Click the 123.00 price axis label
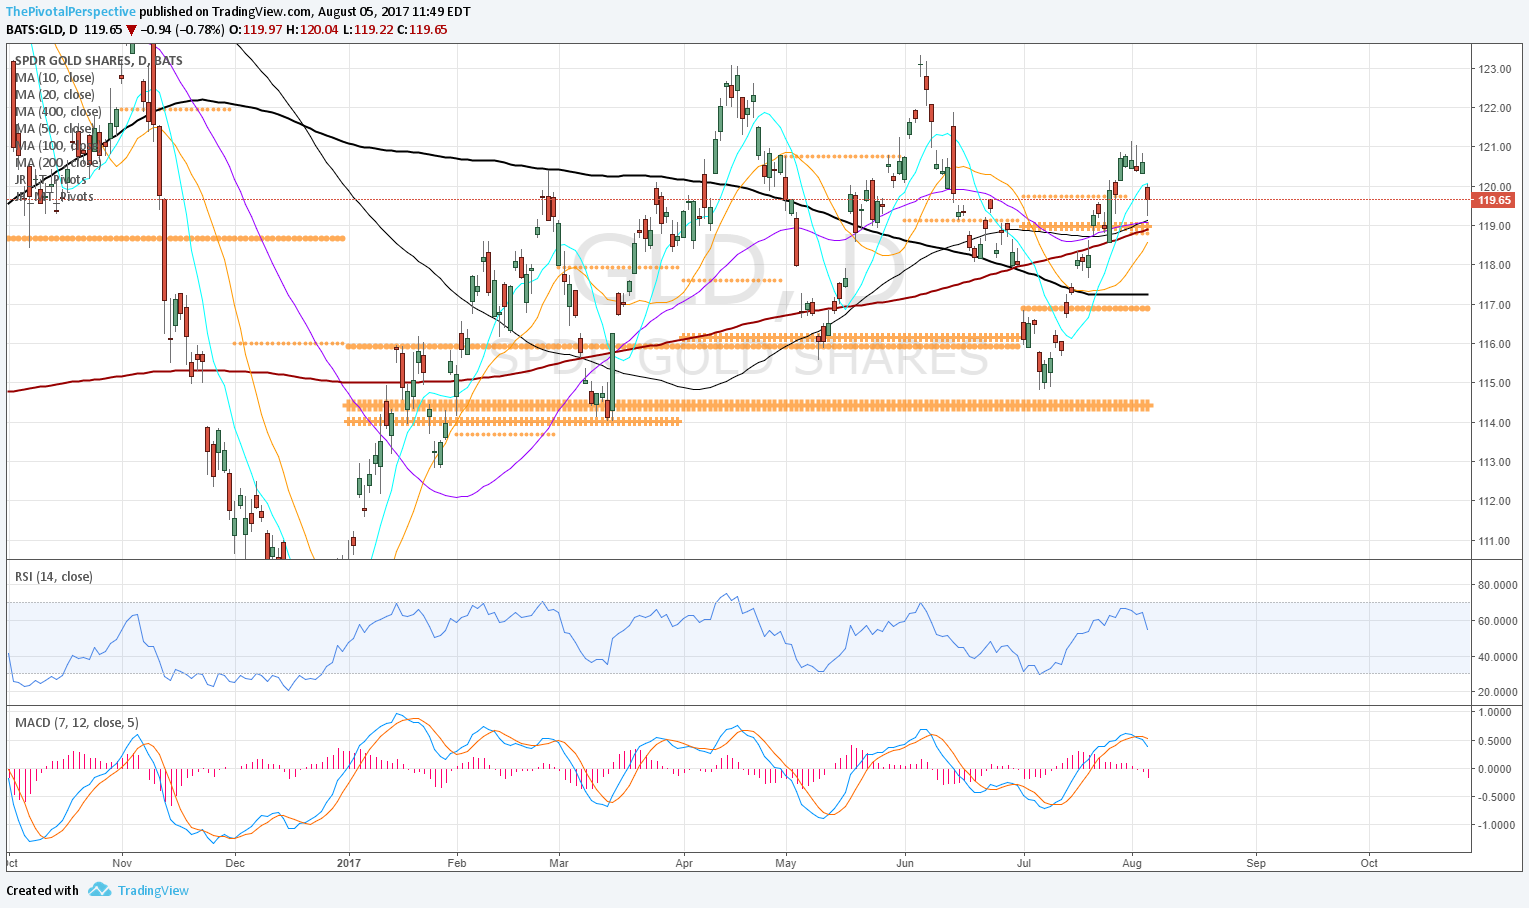Viewport: 1529px width, 908px height. pos(1494,69)
